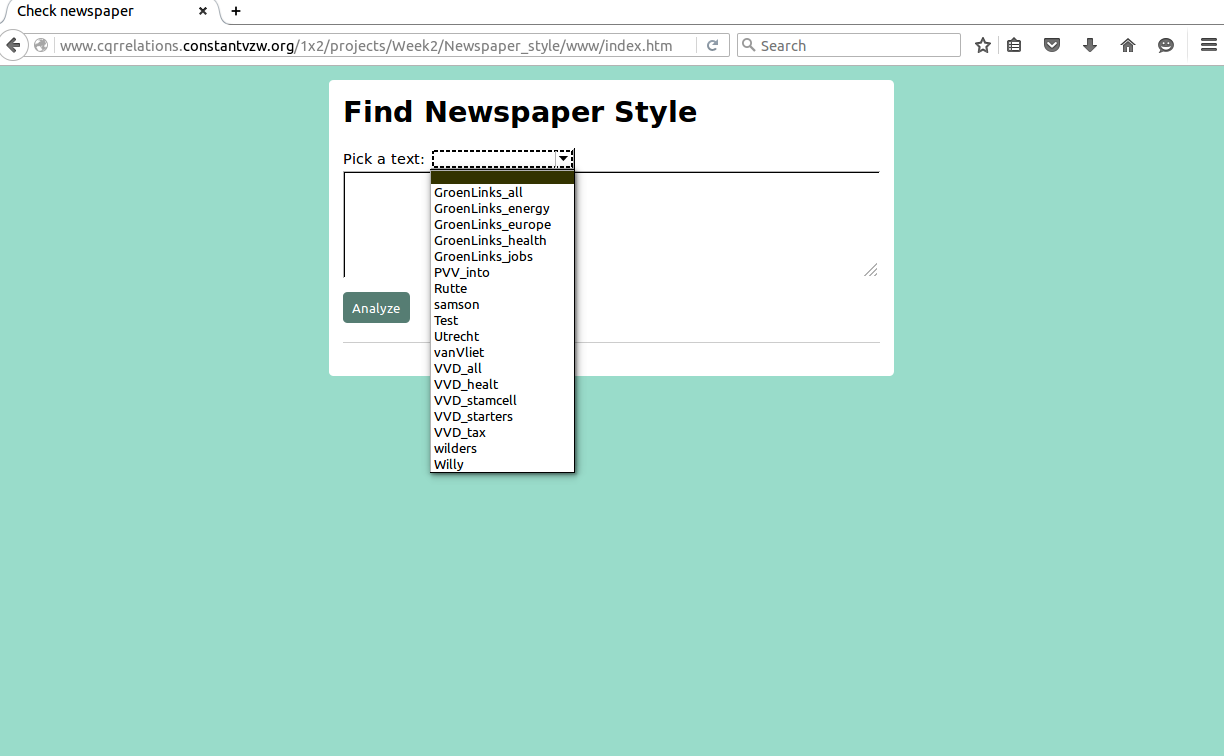Pick GroenLinks_health option
Screen dimensions: 1224x756
pyautogui.click(x=502, y=241)
